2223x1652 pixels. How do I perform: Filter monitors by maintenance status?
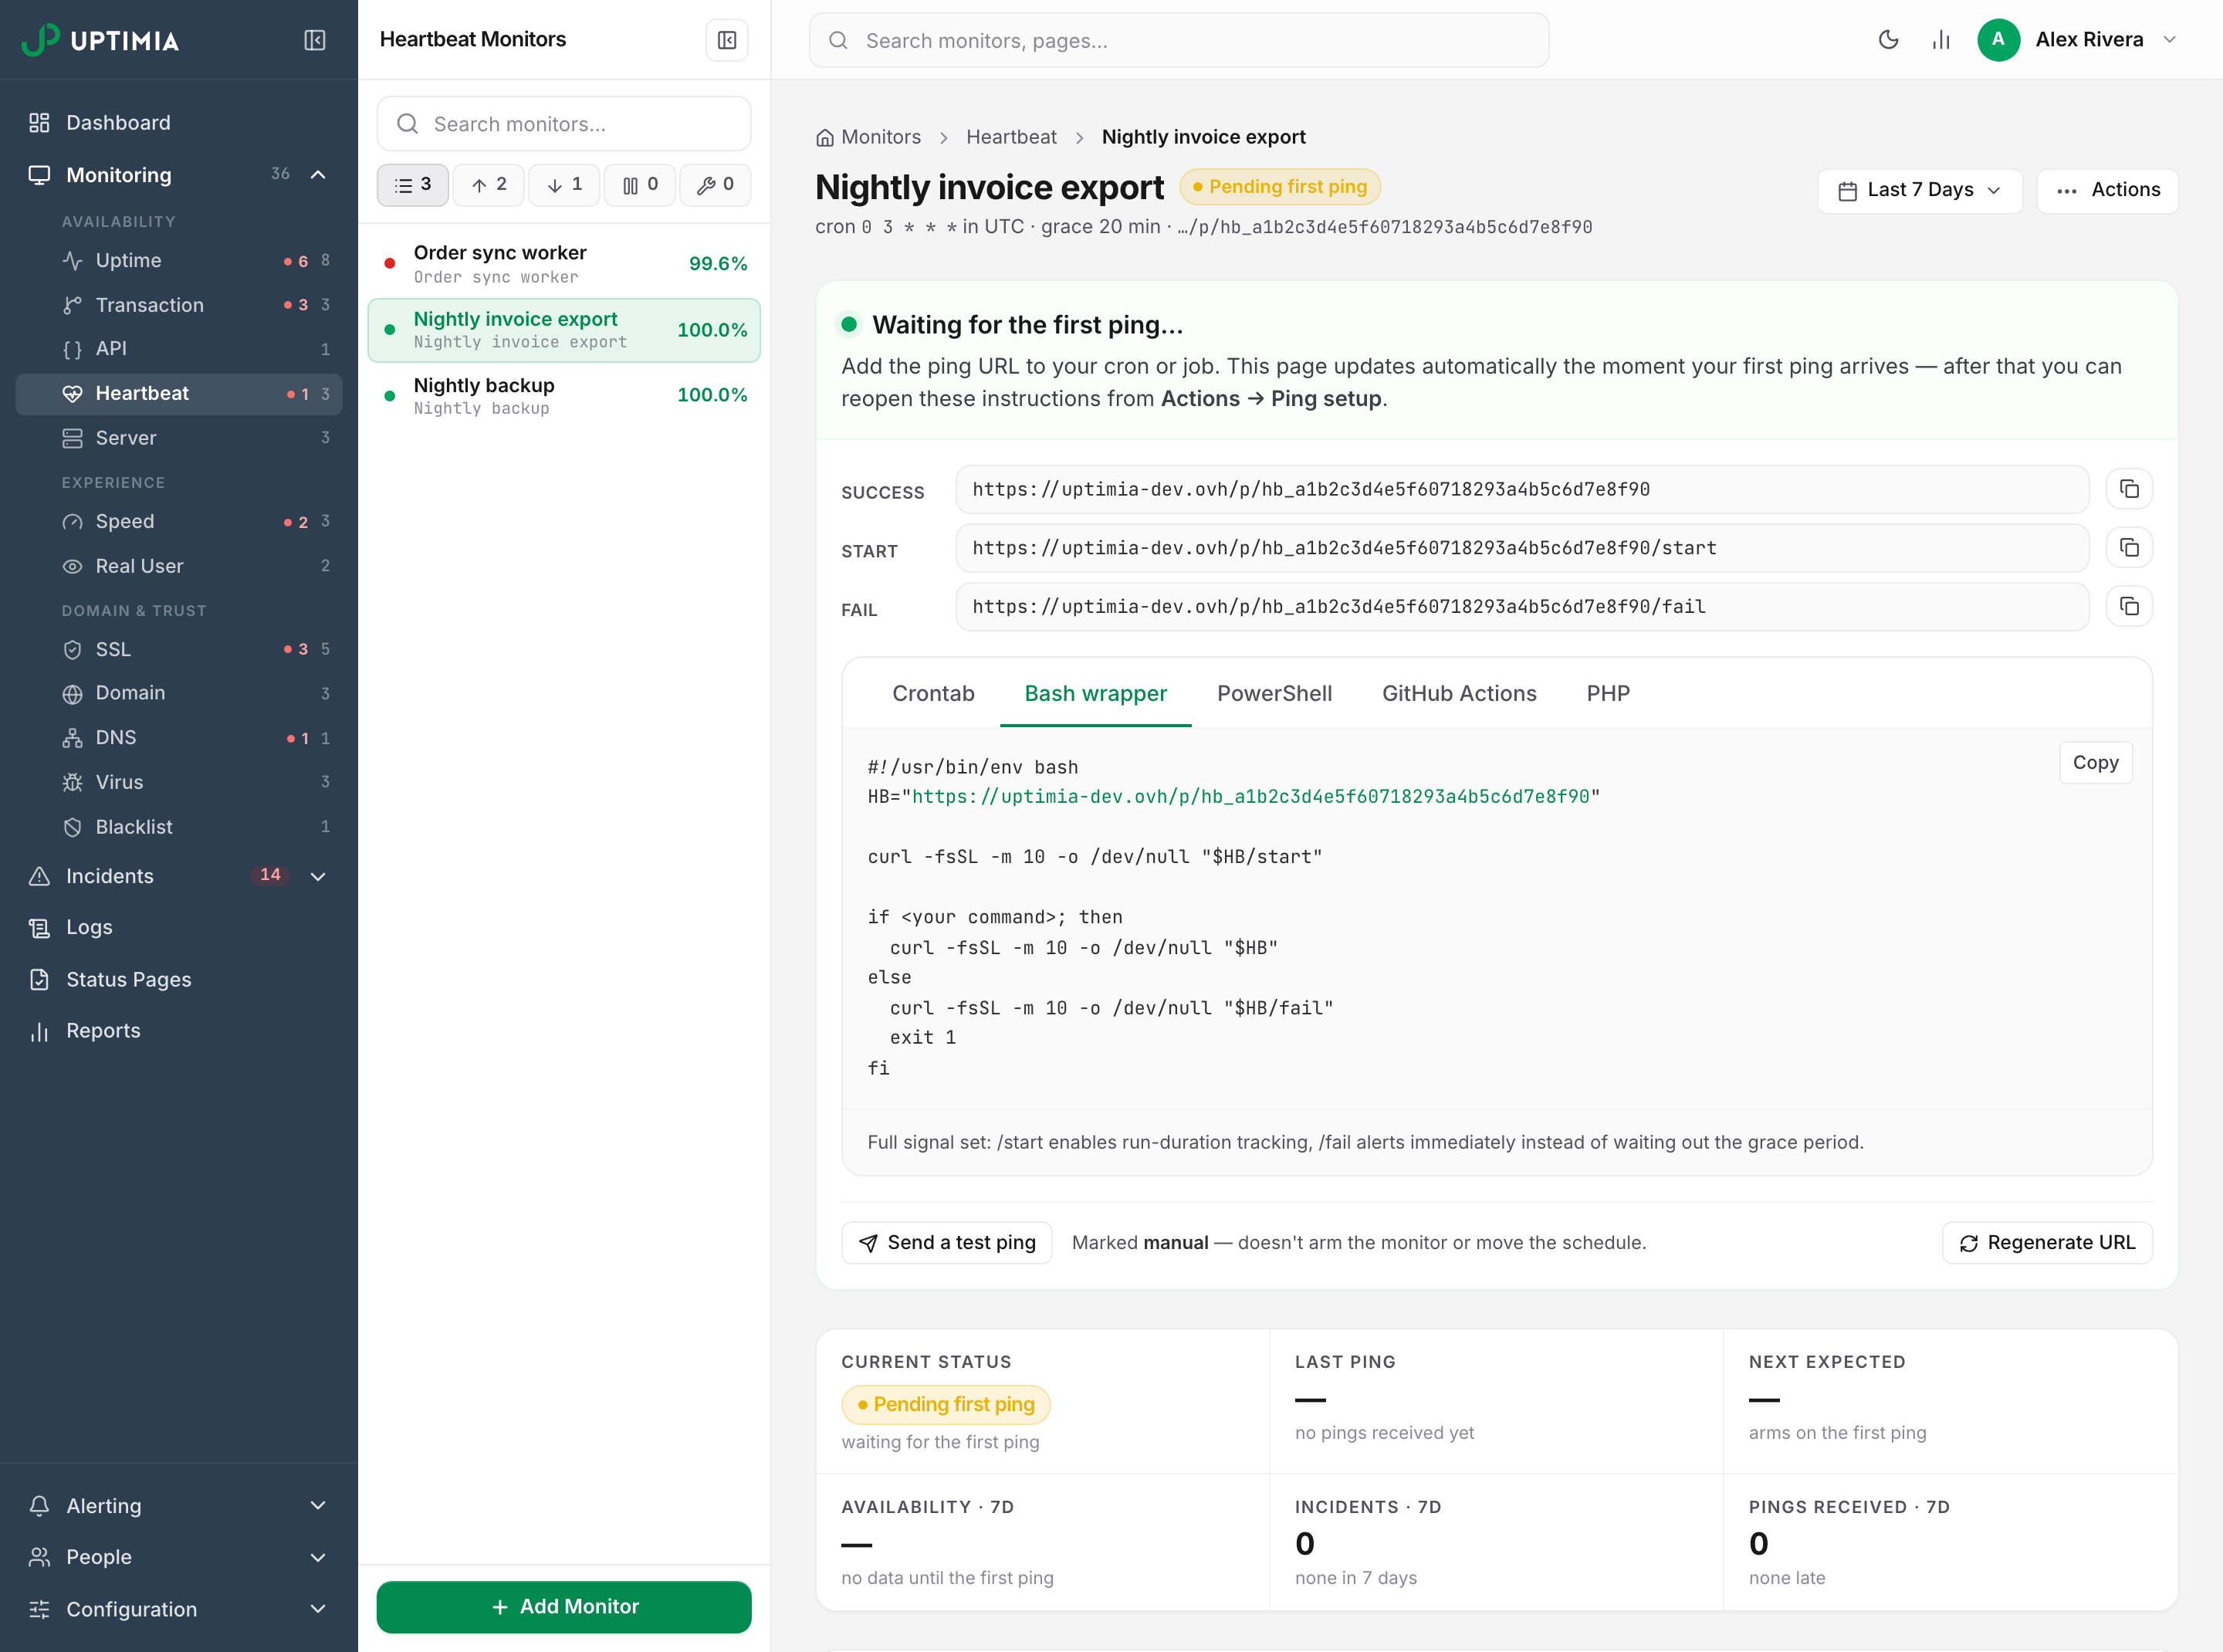tap(715, 185)
